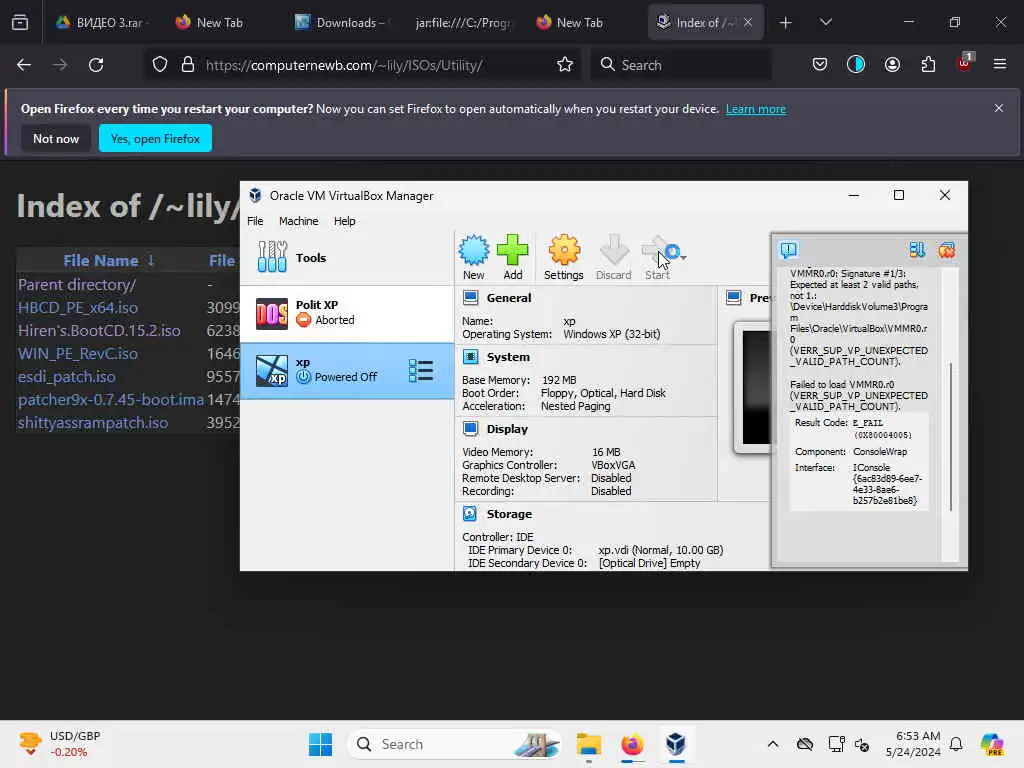Open HBCD_PE_x64.iso link
The height and width of the screenshot is (768, 1024).
[78, 308]
